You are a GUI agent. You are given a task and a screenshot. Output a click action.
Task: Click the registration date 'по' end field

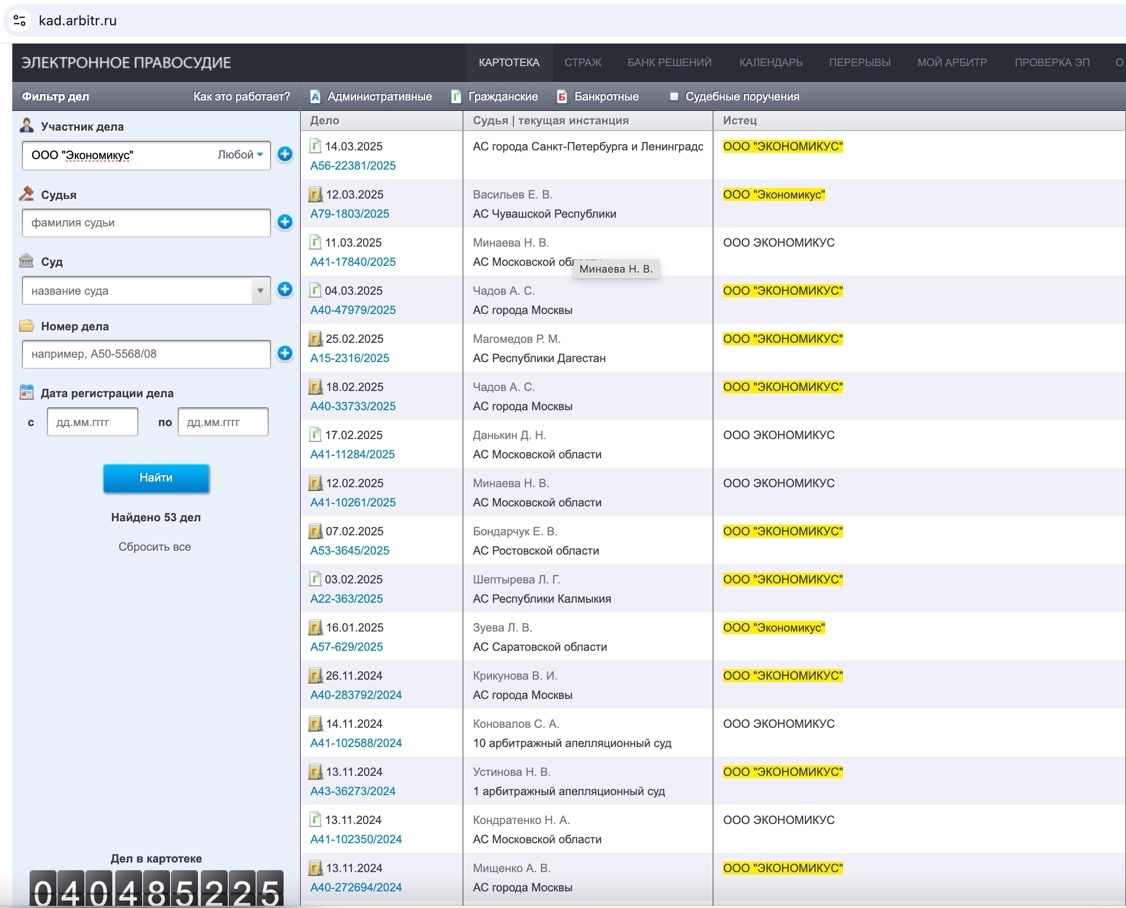click(x=223, y=422)
